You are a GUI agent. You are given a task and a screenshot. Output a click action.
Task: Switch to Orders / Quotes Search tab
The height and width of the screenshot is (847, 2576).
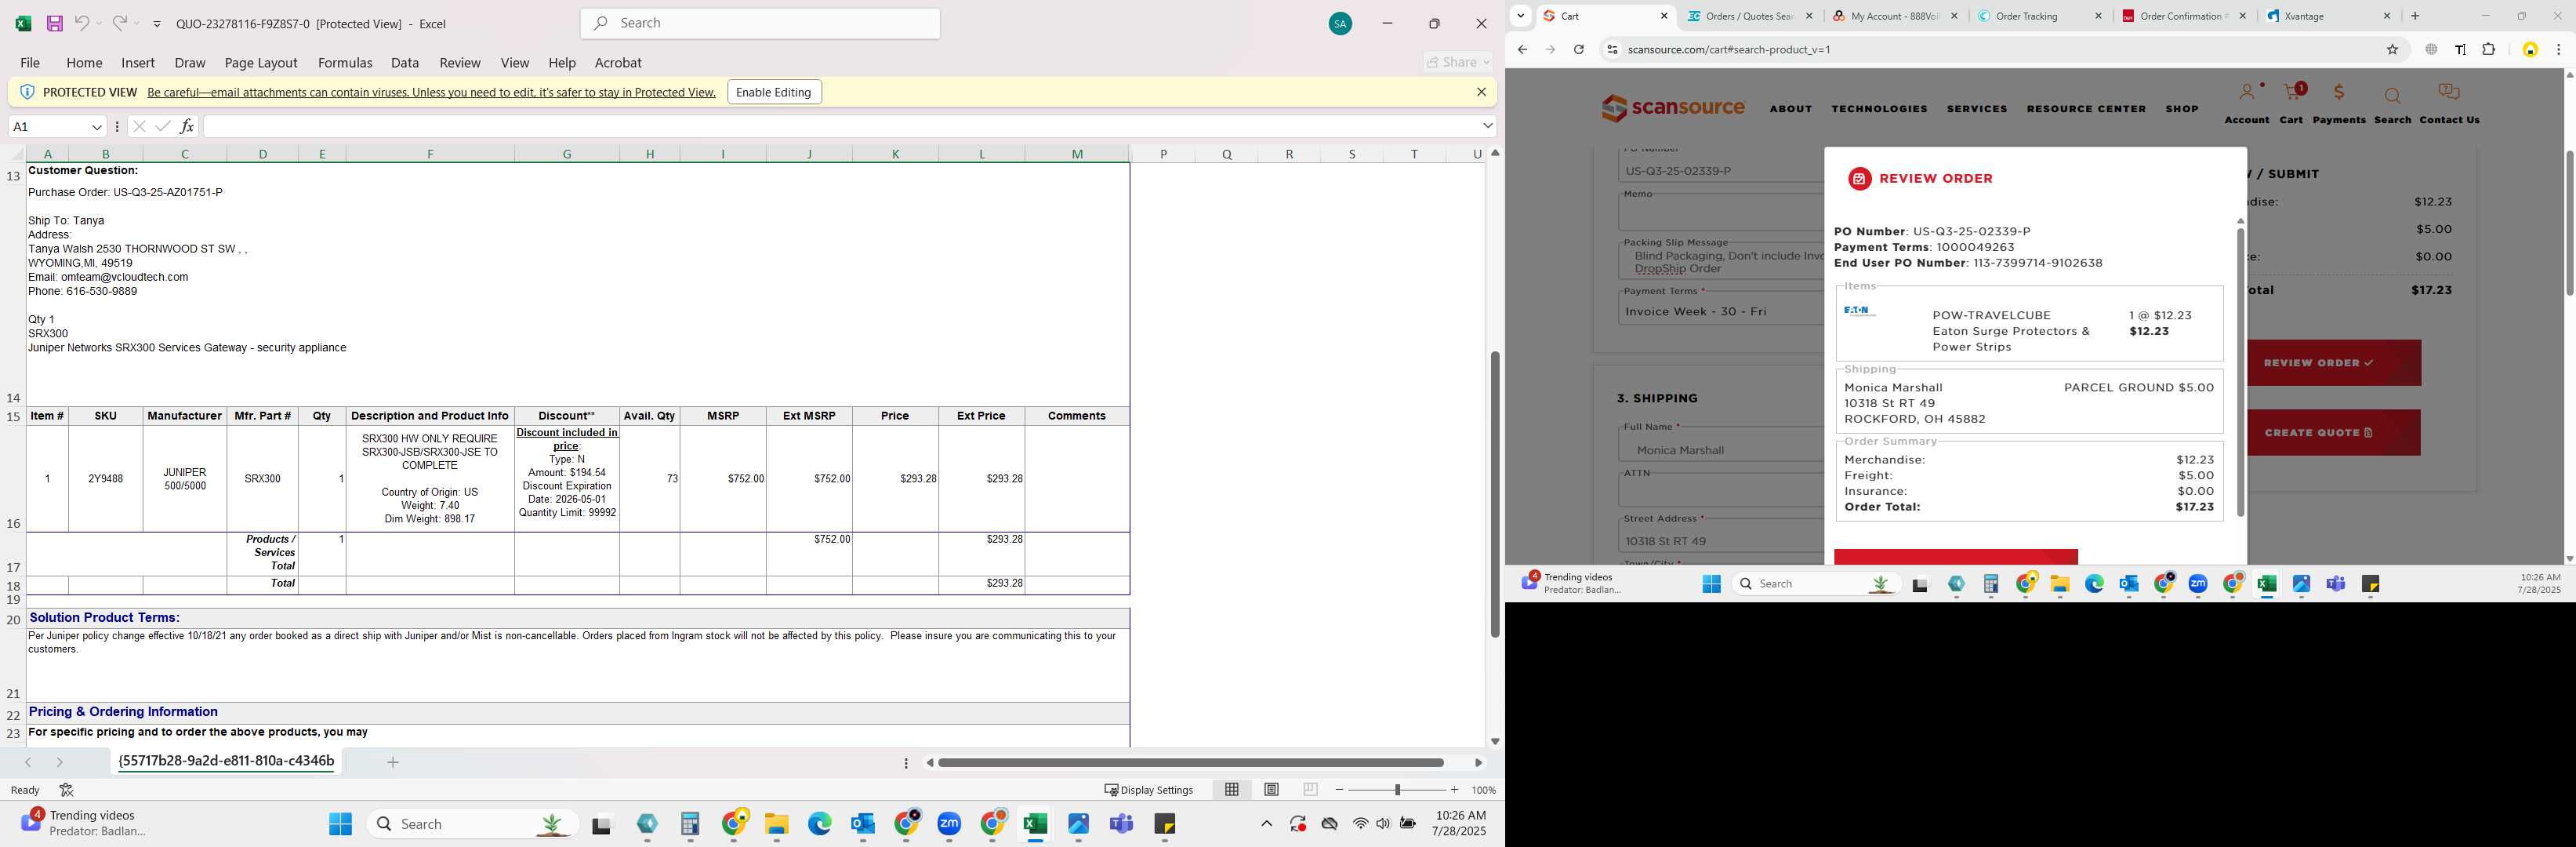(x=1750, y=16)
